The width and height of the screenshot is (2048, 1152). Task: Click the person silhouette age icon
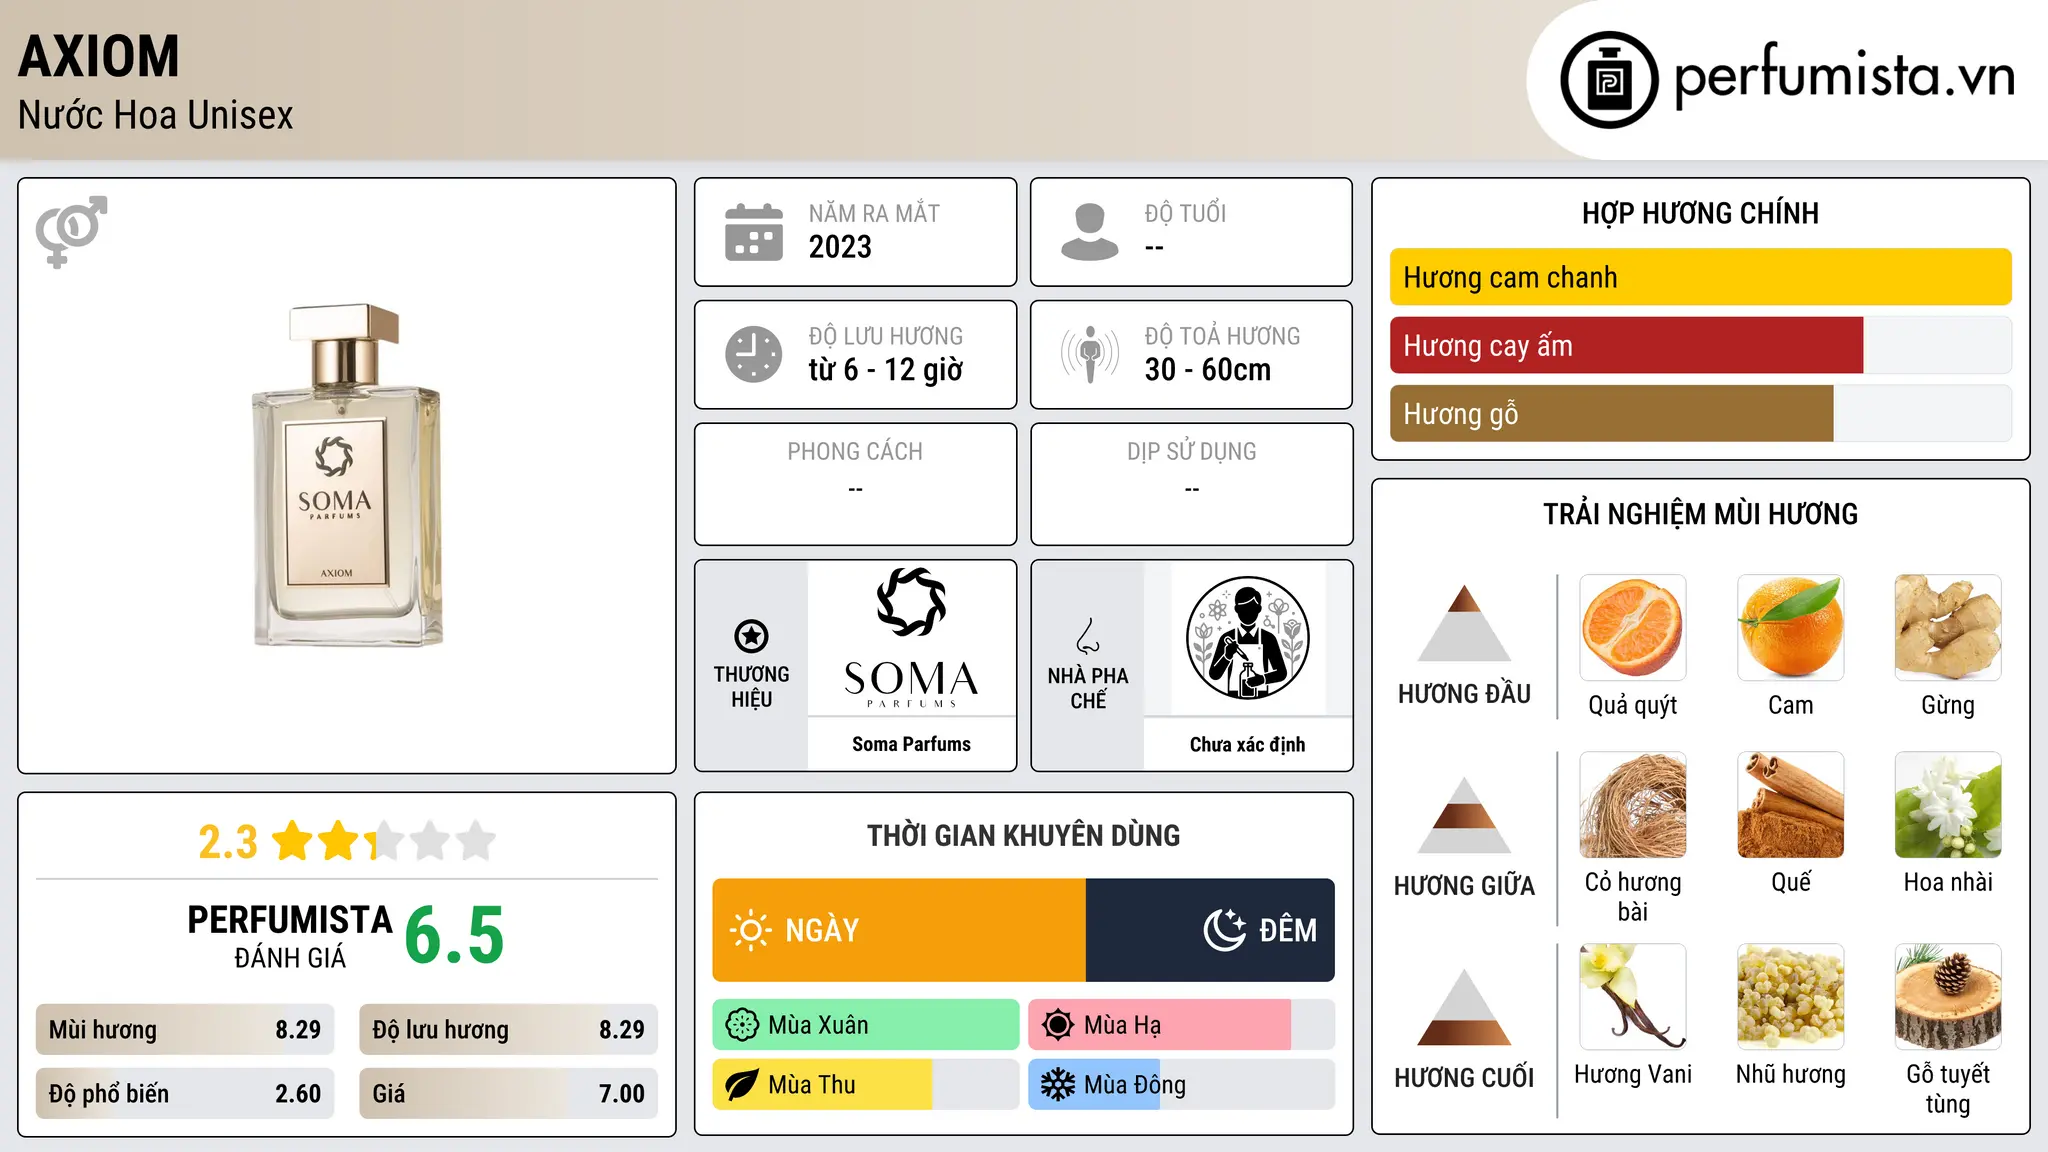tap(1090, 232)
